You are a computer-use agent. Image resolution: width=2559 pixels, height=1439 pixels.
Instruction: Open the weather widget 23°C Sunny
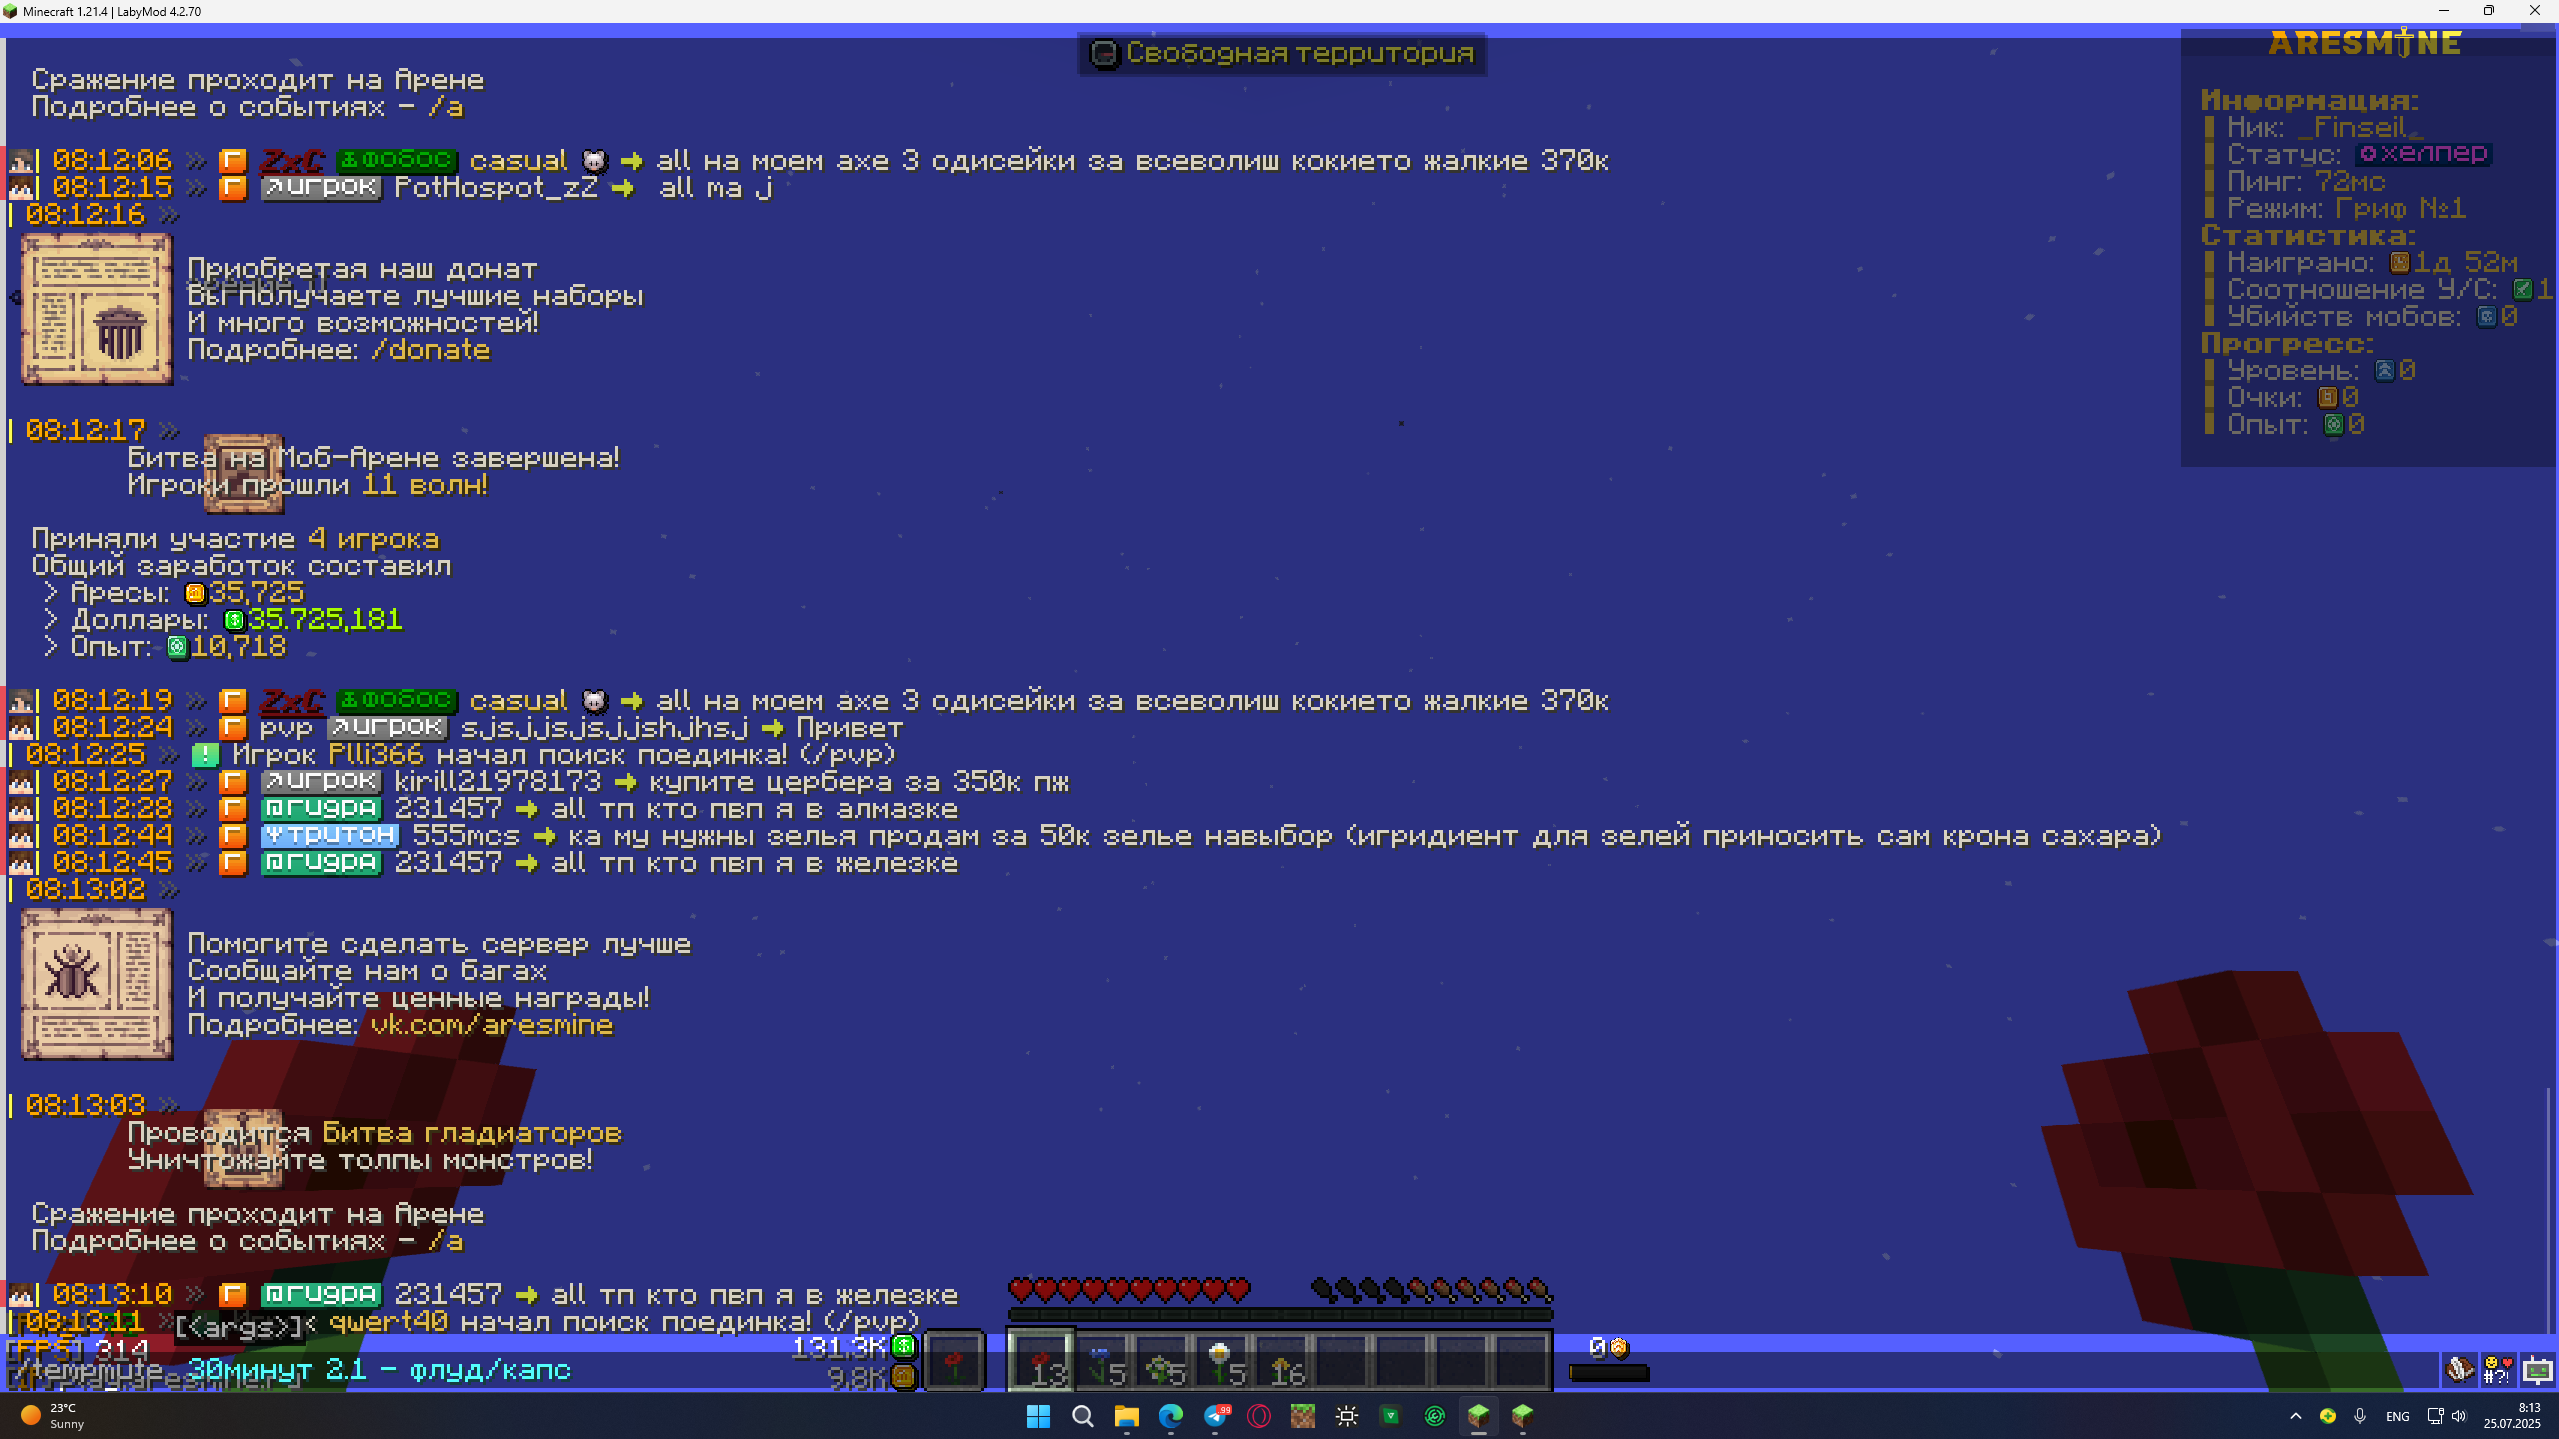(x=54, y=1416)
